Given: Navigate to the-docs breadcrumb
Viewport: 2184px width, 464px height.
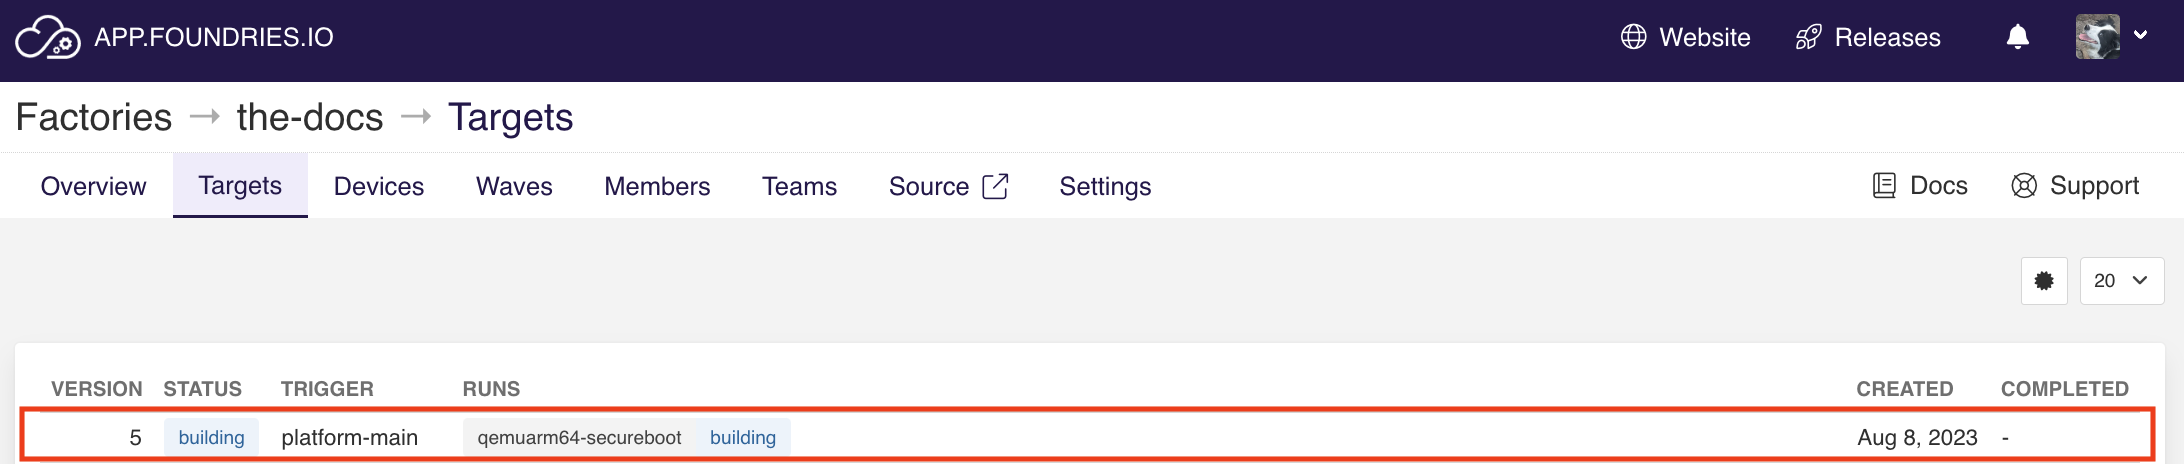Looking at the screenshot, I should [310, 117].
